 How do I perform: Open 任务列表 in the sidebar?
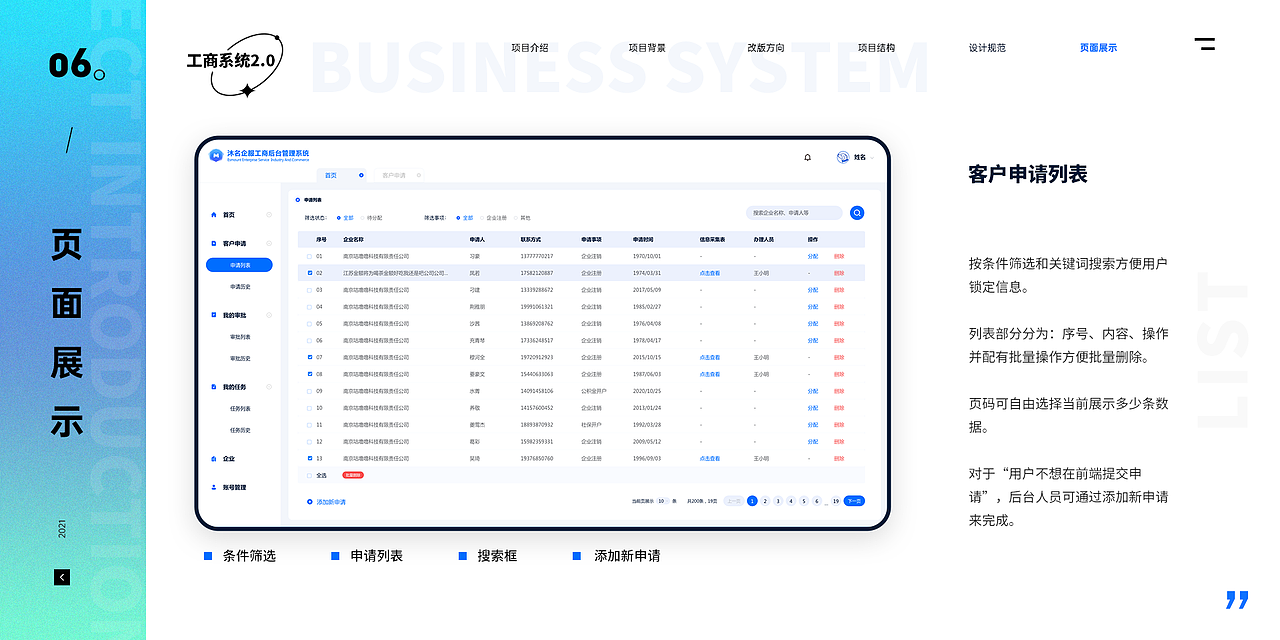point(240,409)
